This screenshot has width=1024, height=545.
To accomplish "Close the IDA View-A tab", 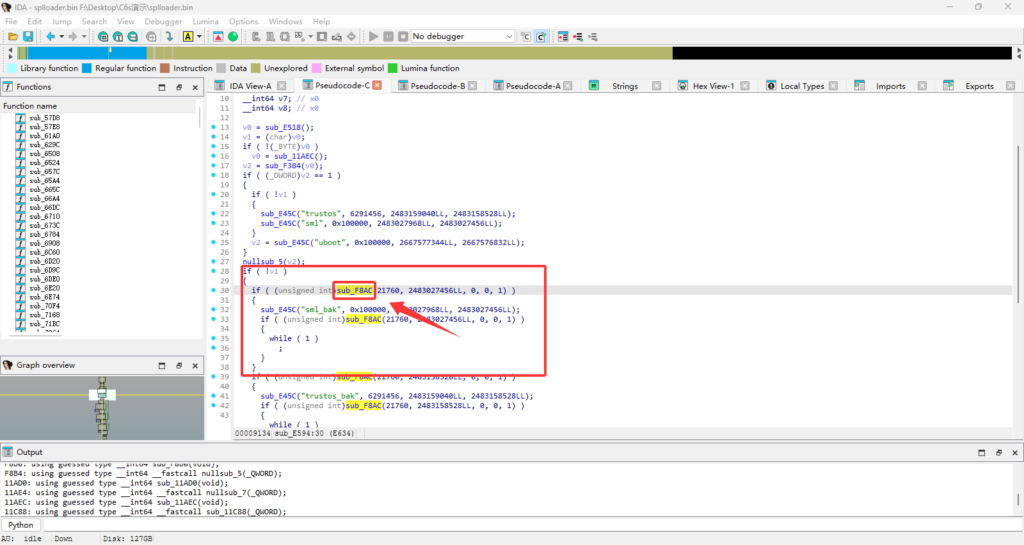I will point(281,86).
